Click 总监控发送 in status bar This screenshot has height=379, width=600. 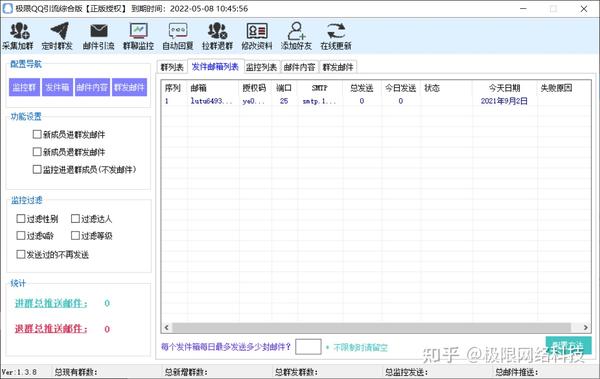coord(406,372)
